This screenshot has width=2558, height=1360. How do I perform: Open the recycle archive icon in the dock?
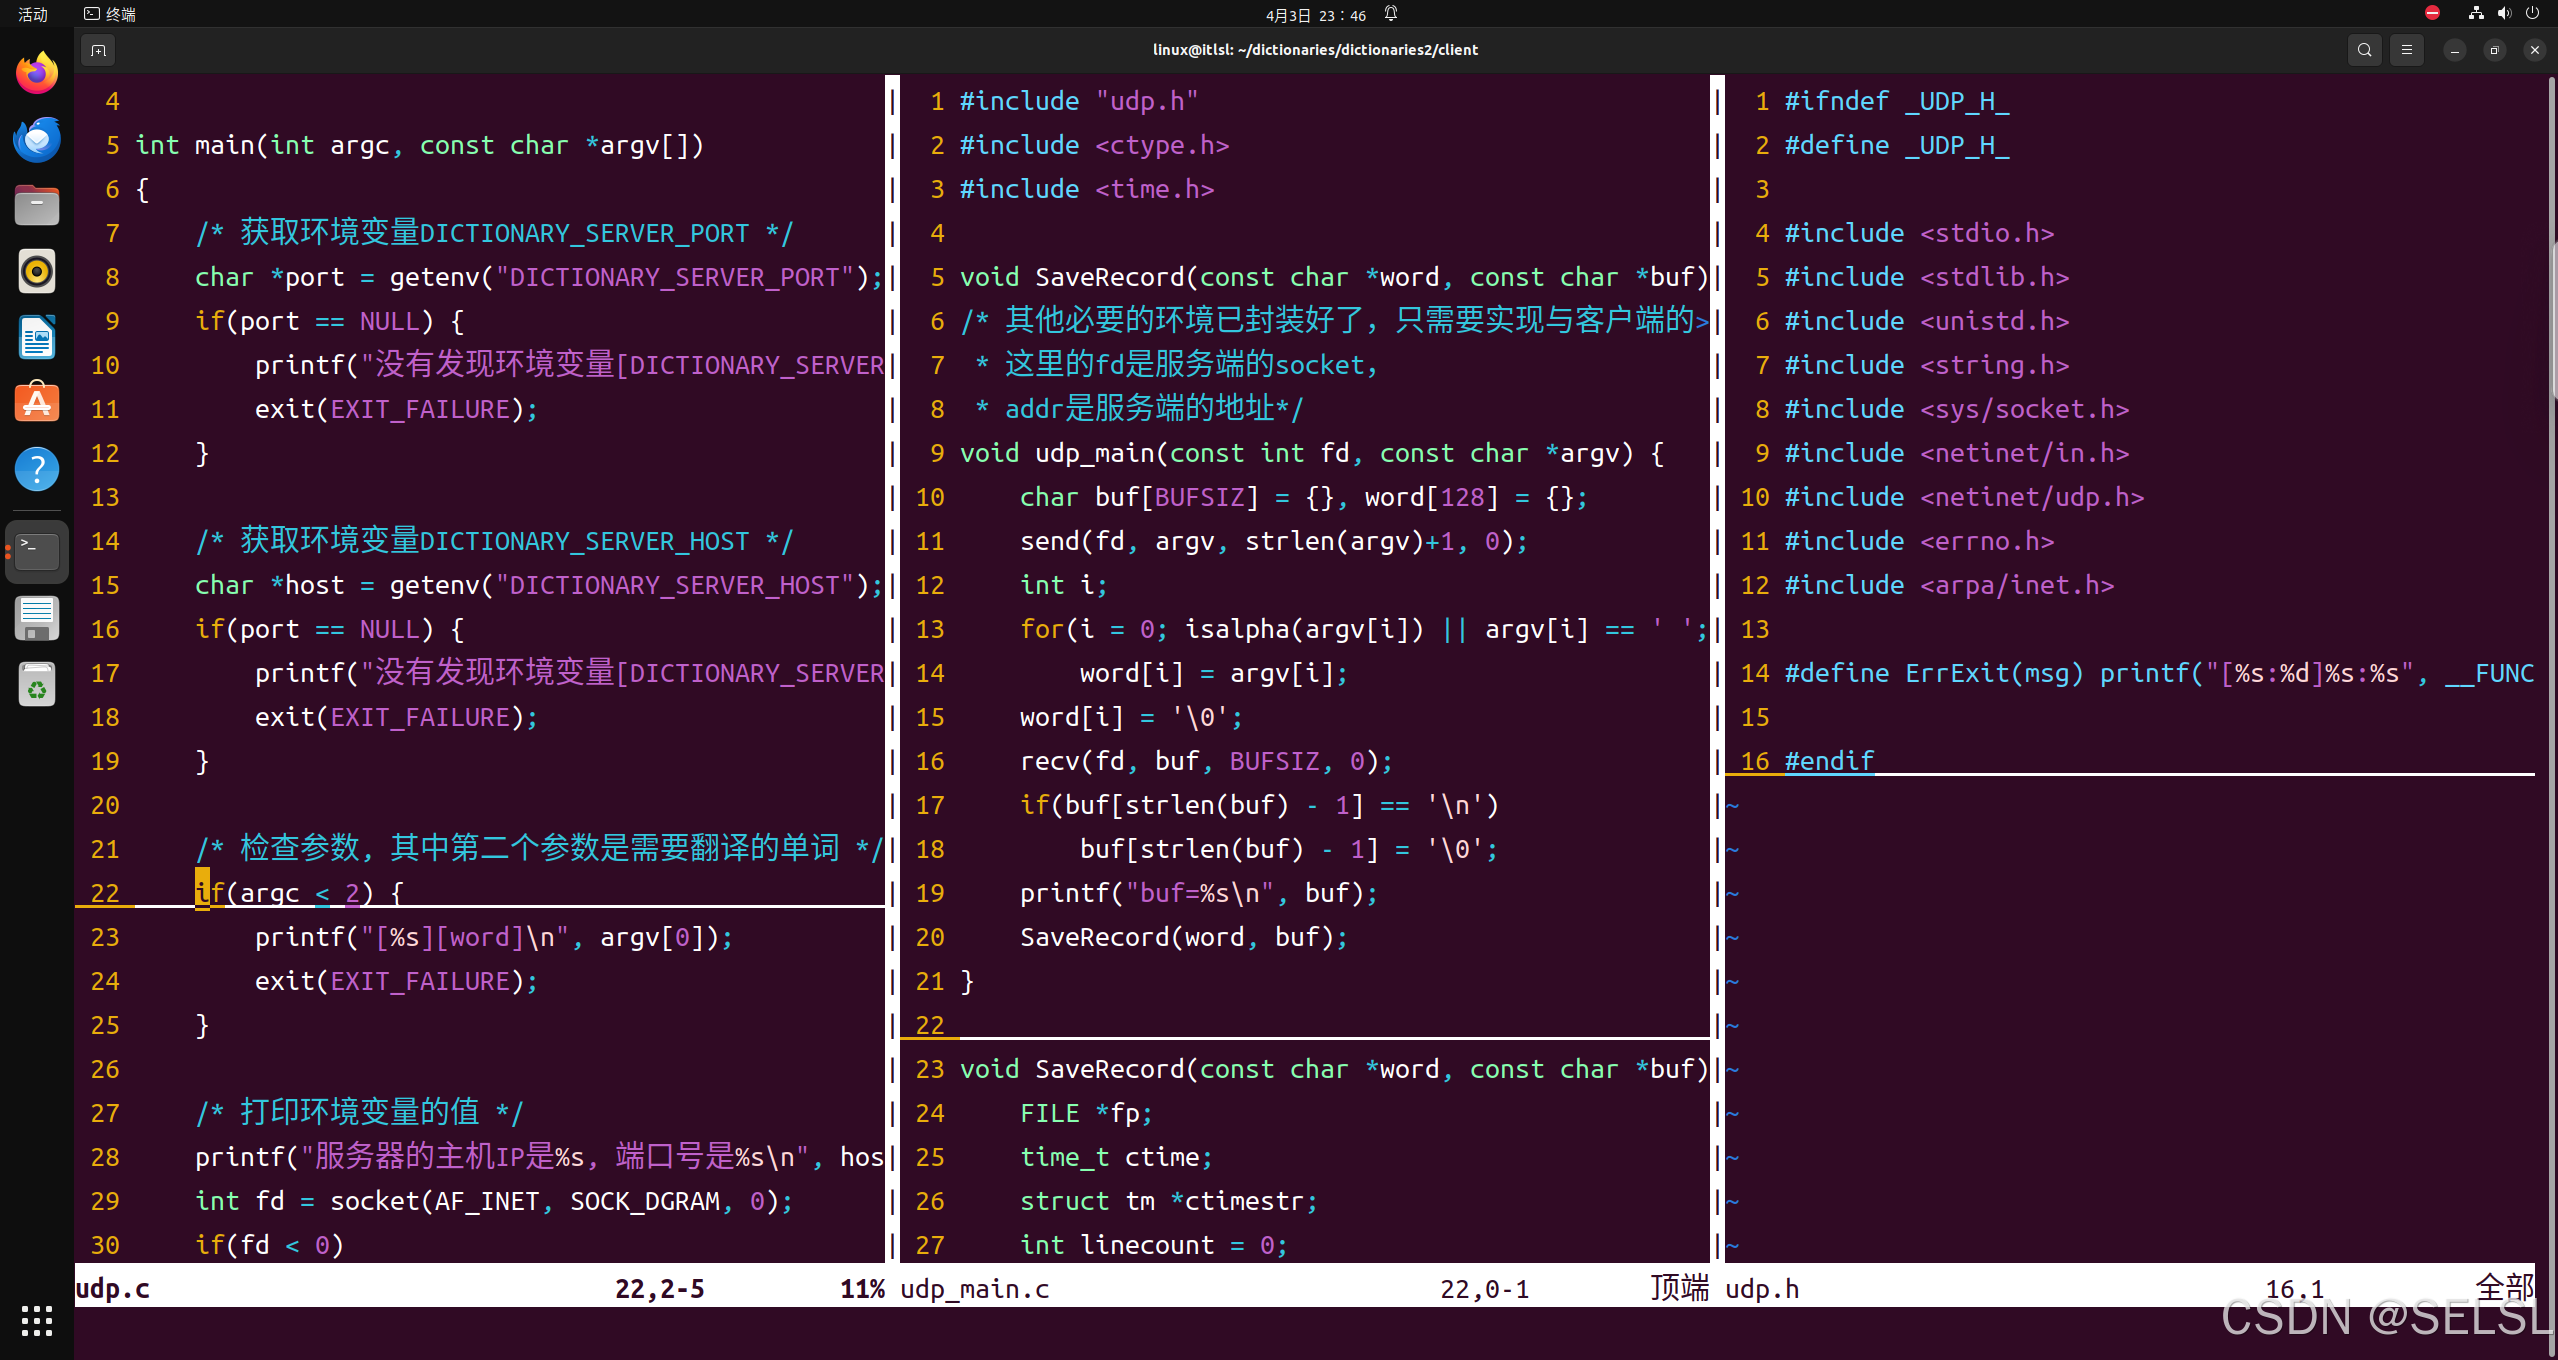(x=36, y=684)
